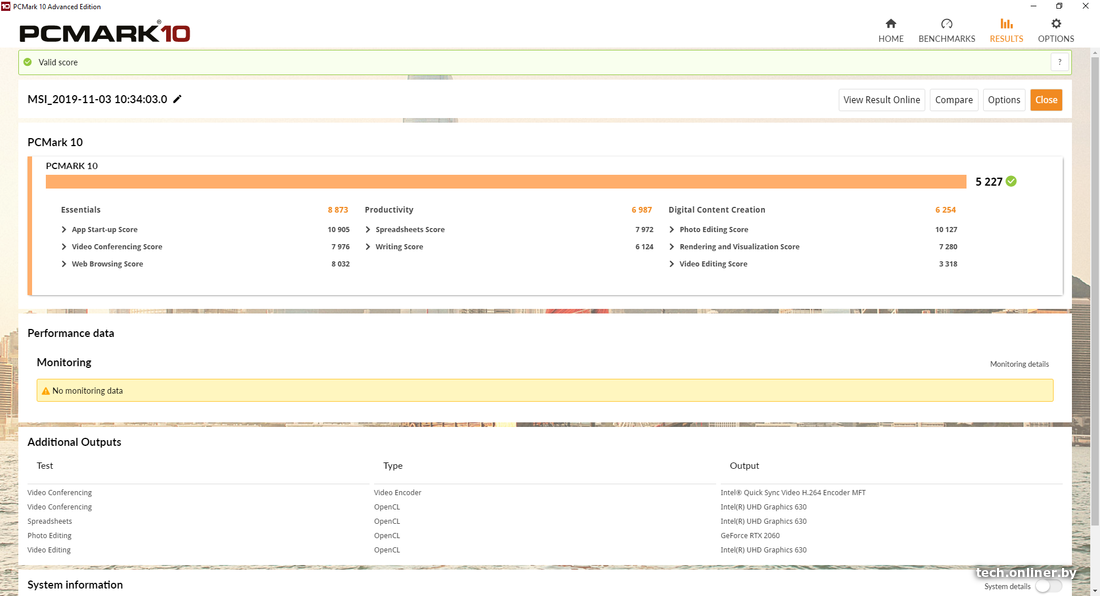Image resolution: width=1100 pixels, height=596 pixels.
Task: Expand Photo Editing Score row
Action: 672,230
